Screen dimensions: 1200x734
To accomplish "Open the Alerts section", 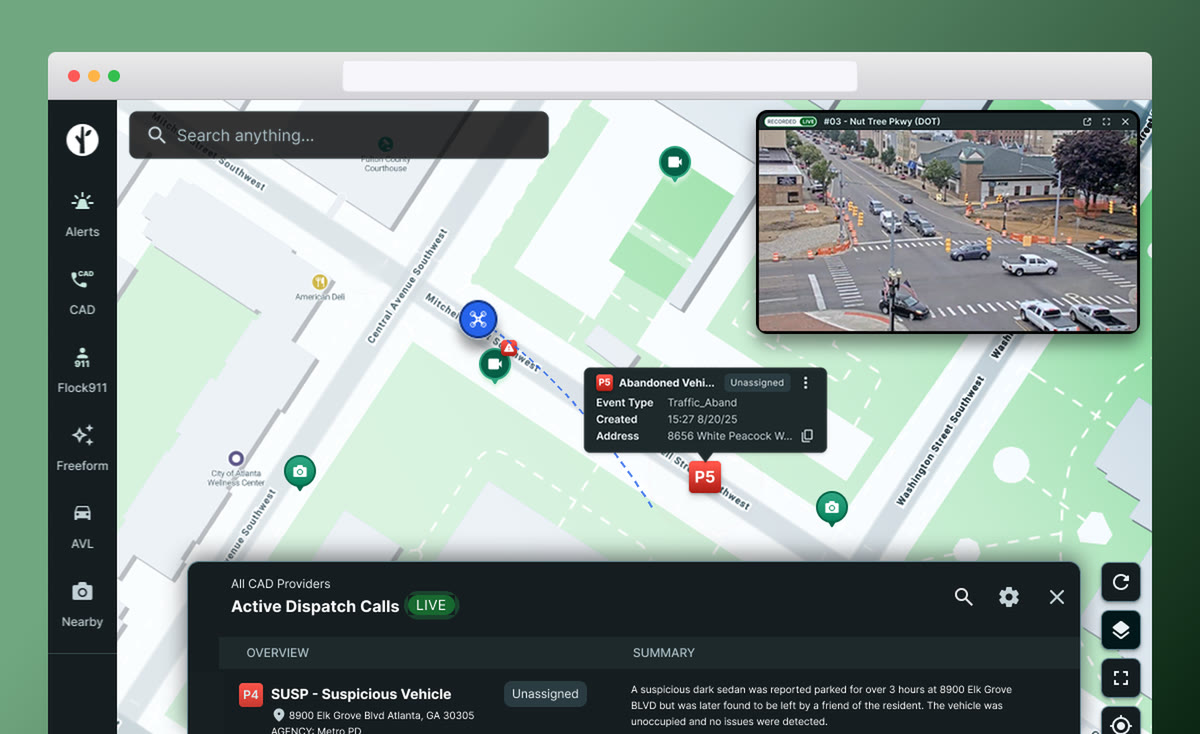I will [x=82, y=215].
